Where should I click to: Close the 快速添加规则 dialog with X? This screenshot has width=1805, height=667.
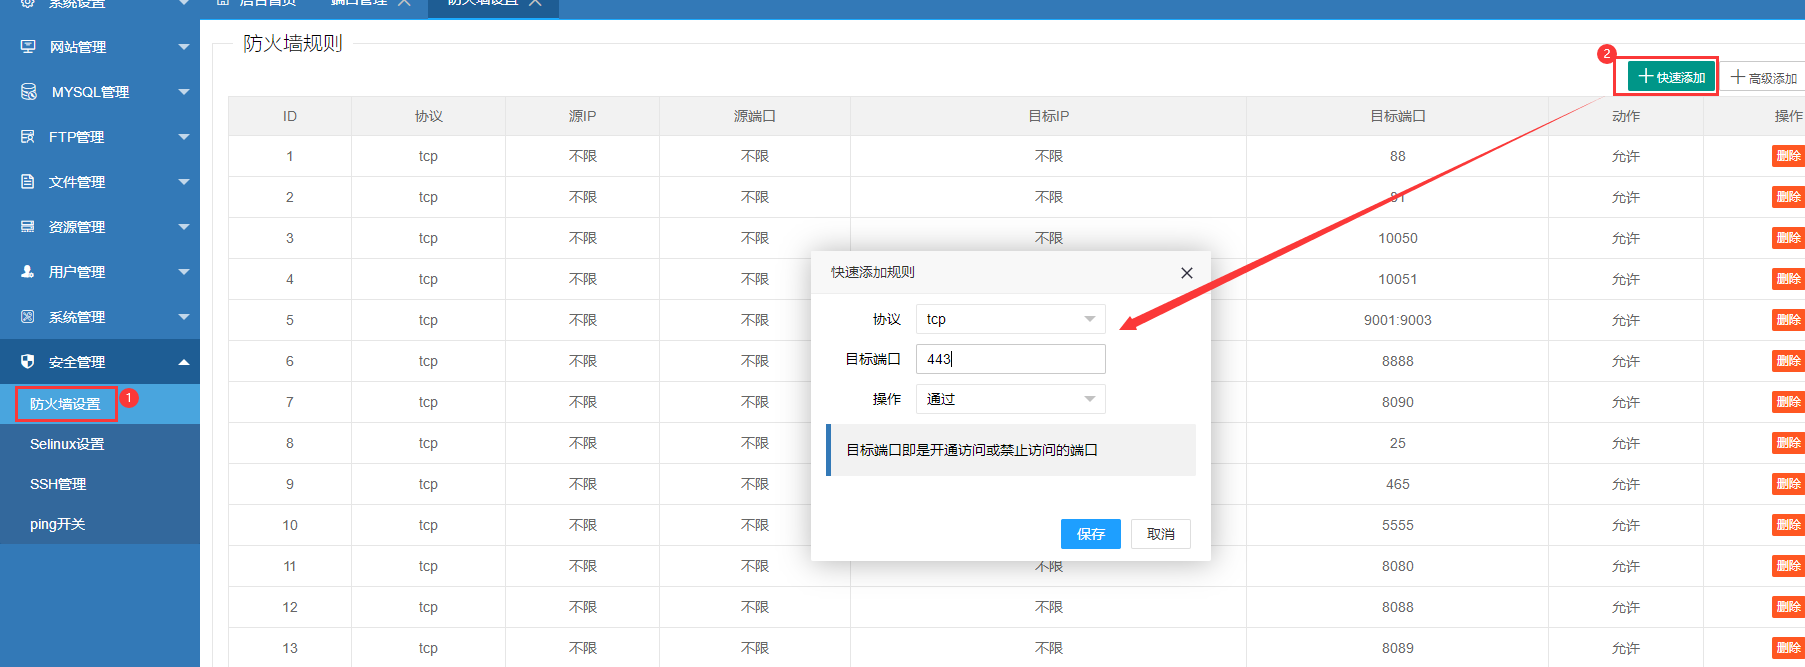click(x=1186, y=273)
